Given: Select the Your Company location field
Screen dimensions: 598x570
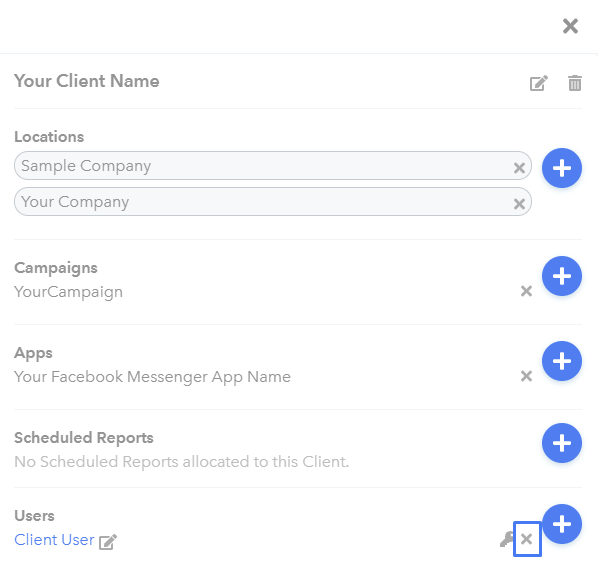Looking at the screenshot, I should click(273, 201).
